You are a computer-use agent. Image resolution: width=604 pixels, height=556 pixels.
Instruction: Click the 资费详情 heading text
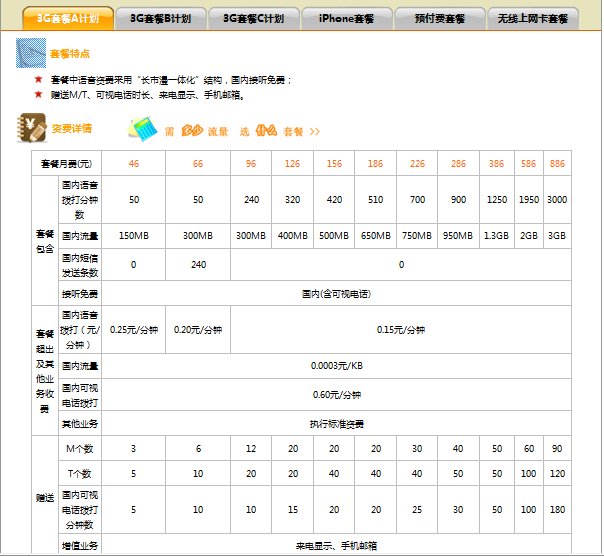72,128
